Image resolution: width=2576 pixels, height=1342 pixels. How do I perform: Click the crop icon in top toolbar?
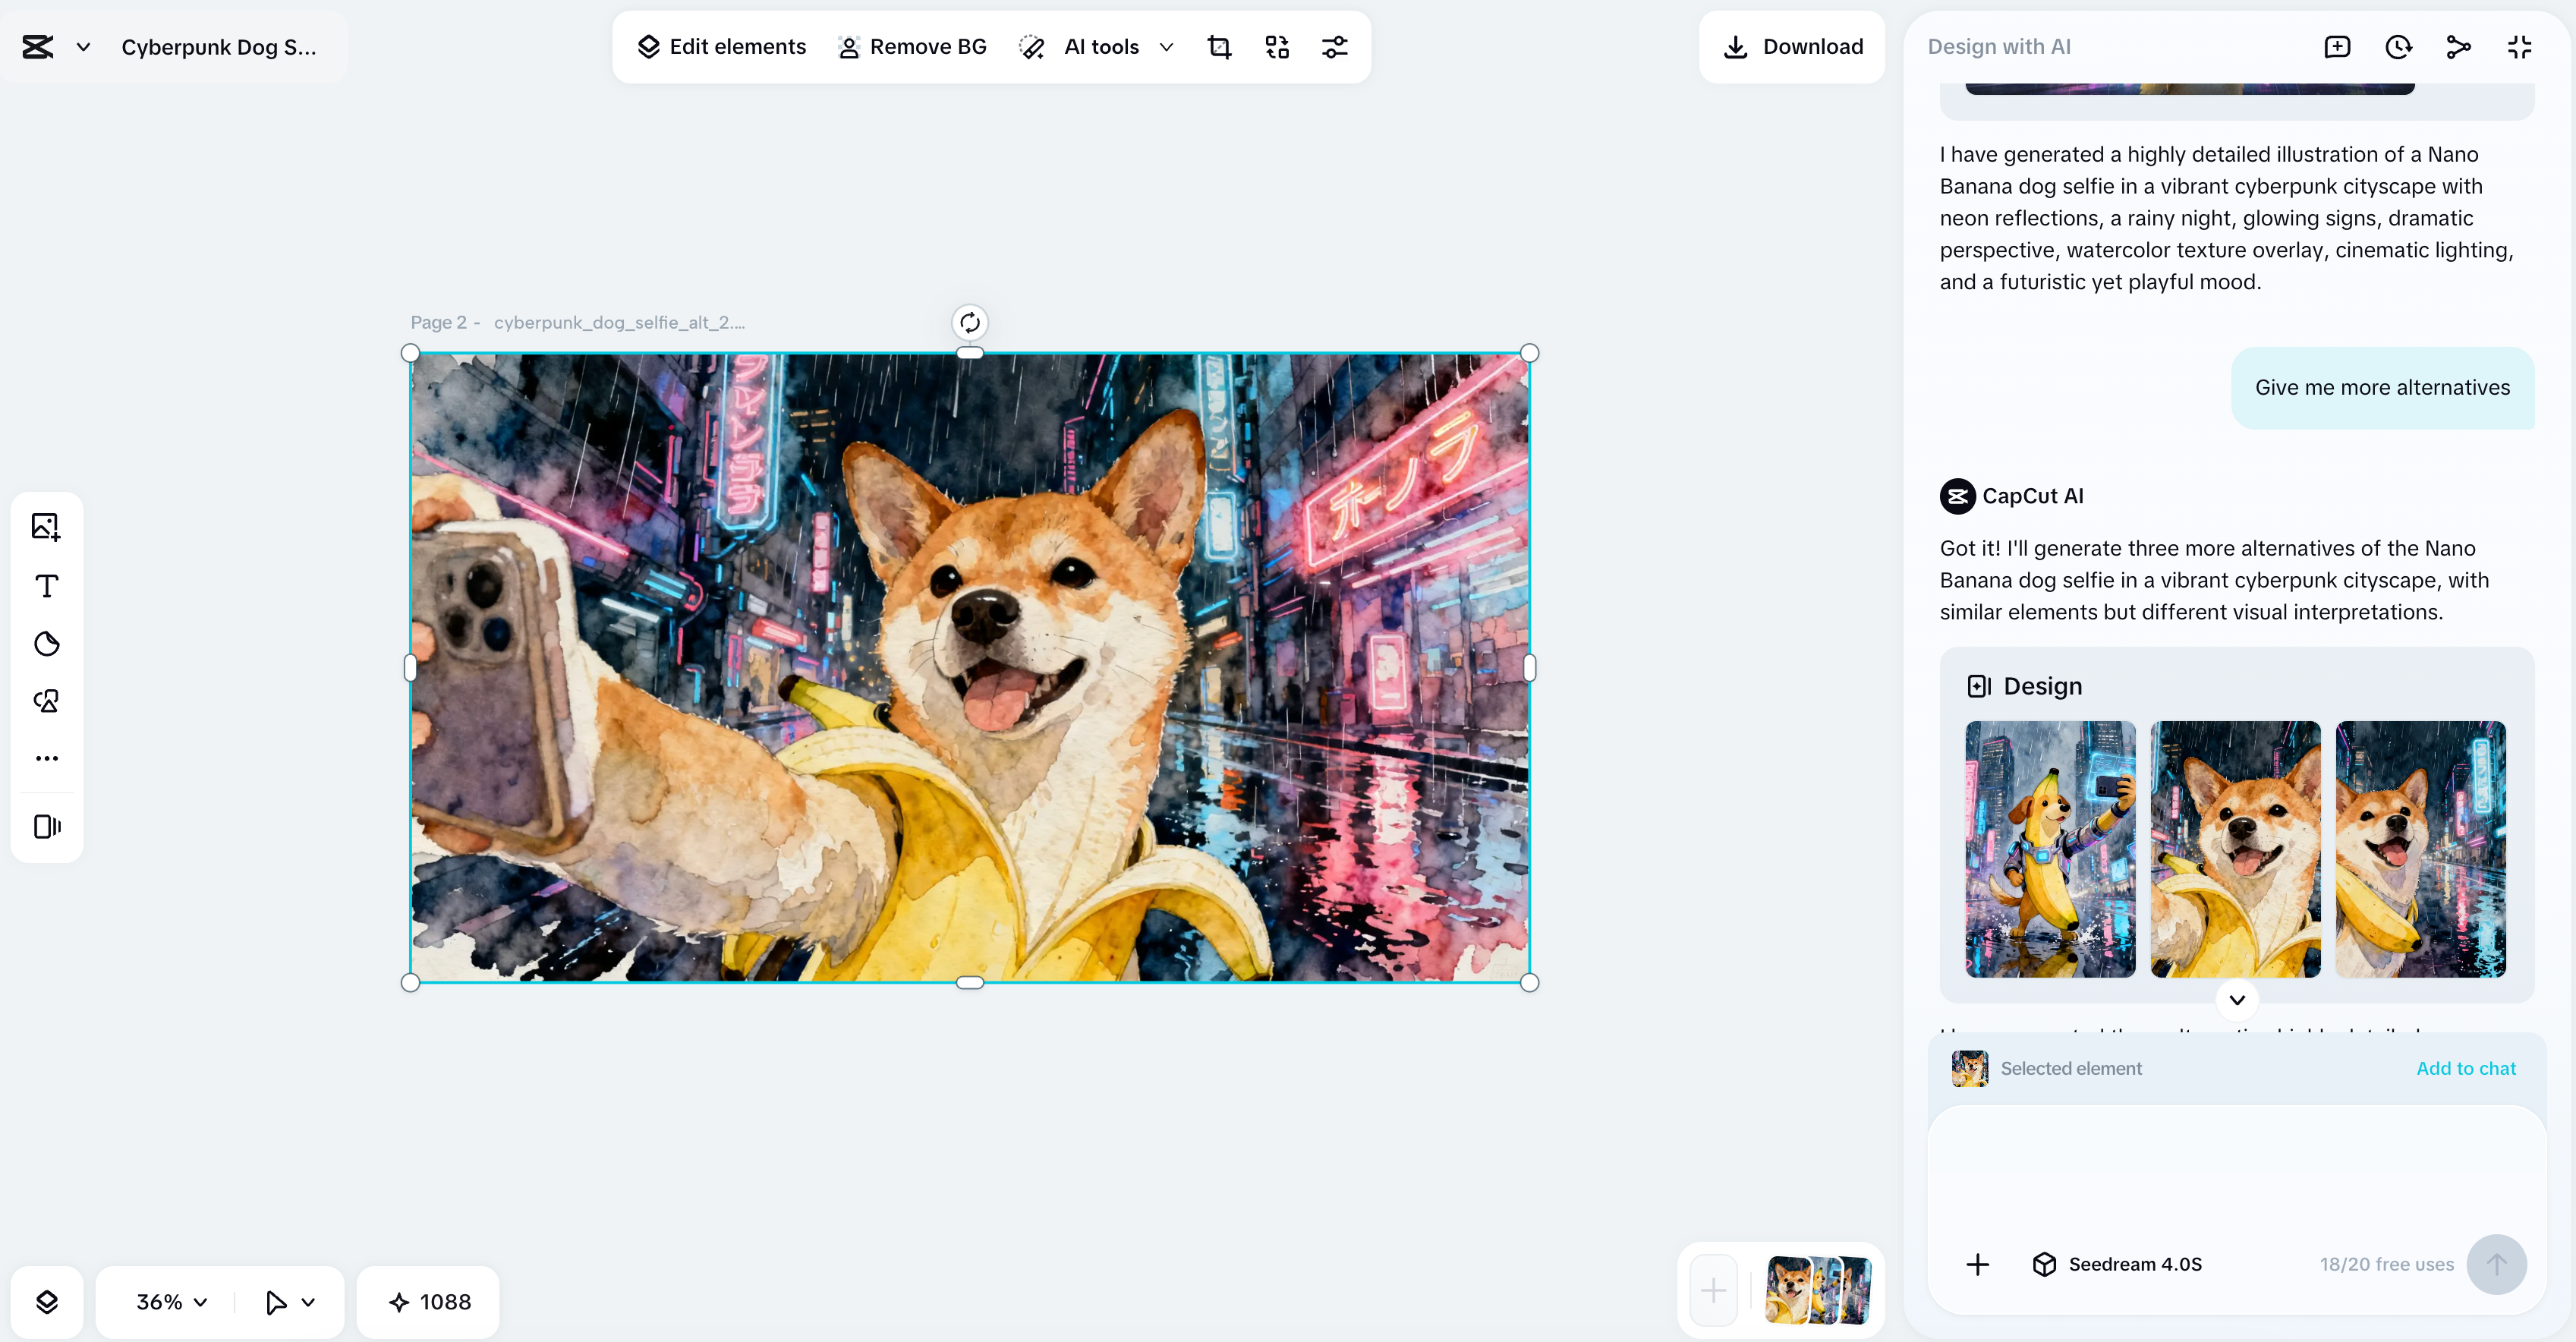[x=1219, y=47]
